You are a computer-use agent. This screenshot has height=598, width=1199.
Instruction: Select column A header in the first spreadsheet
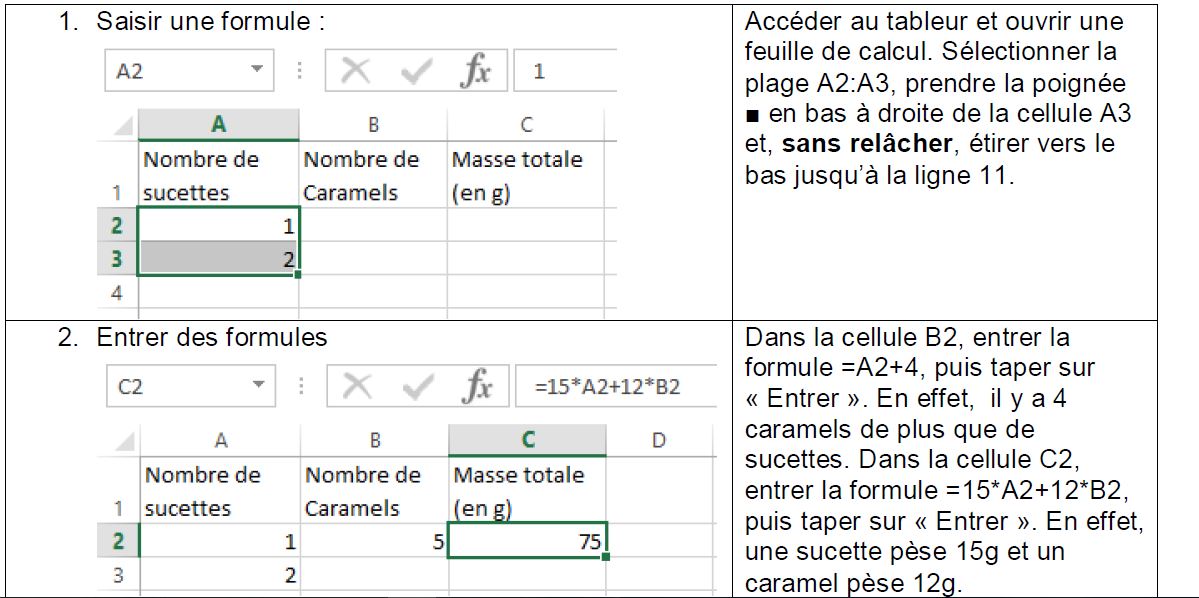click(x=218, y=124)
